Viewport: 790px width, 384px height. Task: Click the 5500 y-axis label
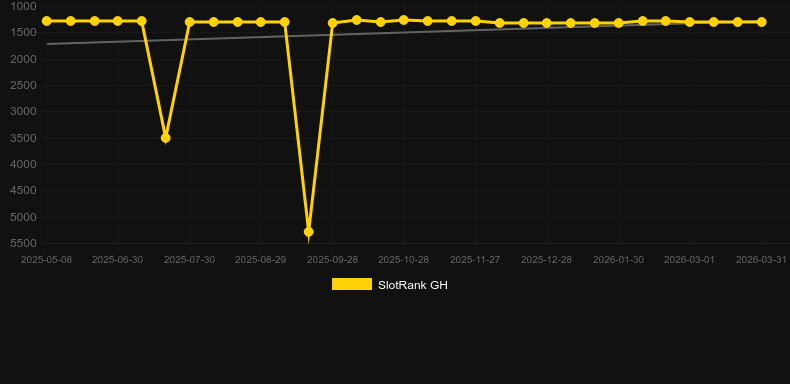click(x=24, y=243)
